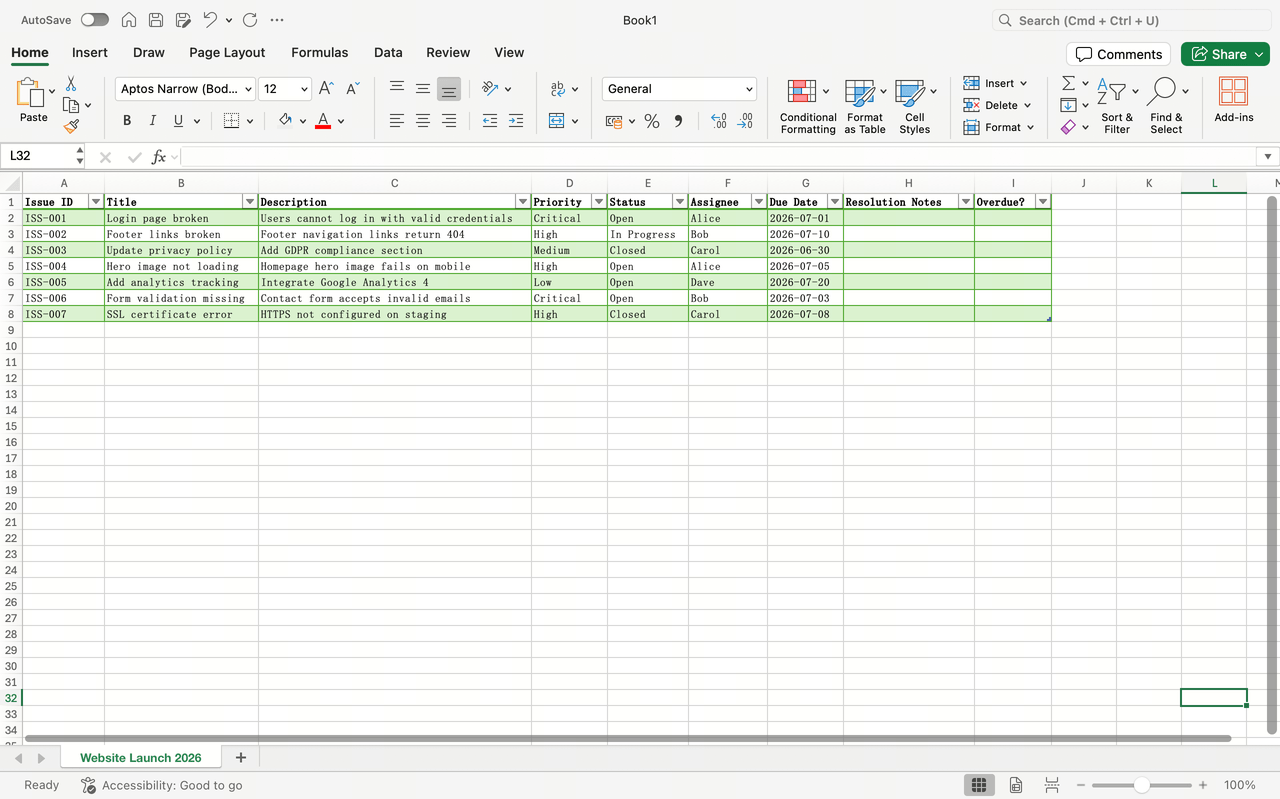Image resolution: width=1280 pixels, height=799 pixels.
Task: Open Format as Table gallery
Action: tap(865, 106)
